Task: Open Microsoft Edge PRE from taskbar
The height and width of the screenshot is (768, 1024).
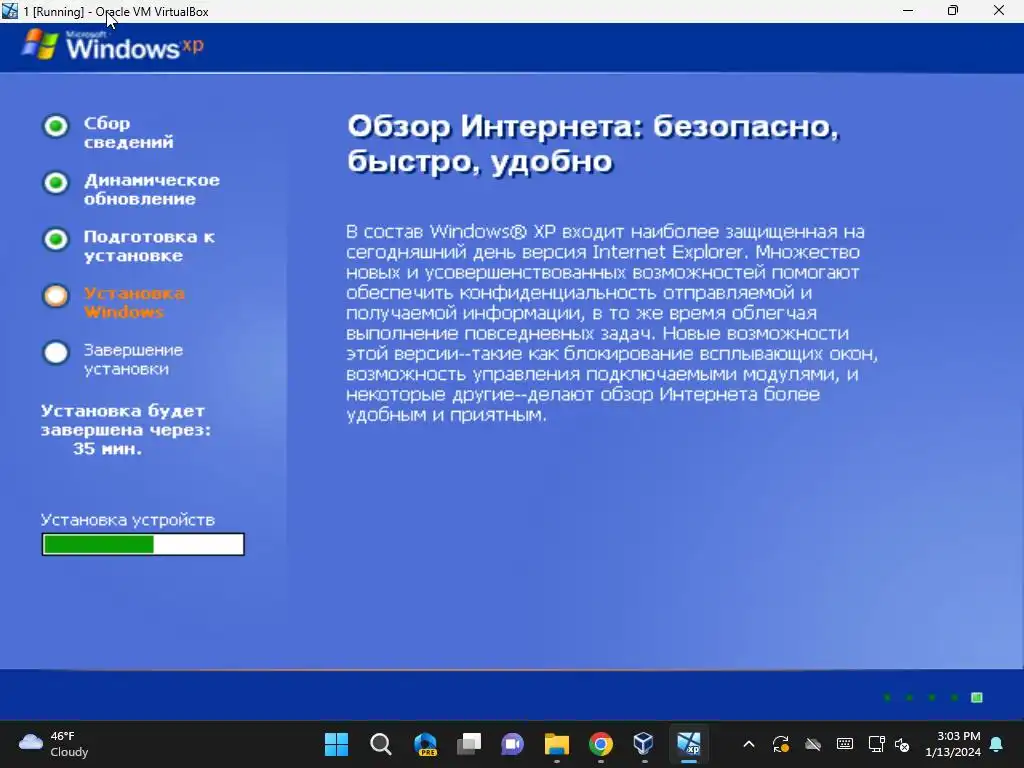Action: click(425, 744)
